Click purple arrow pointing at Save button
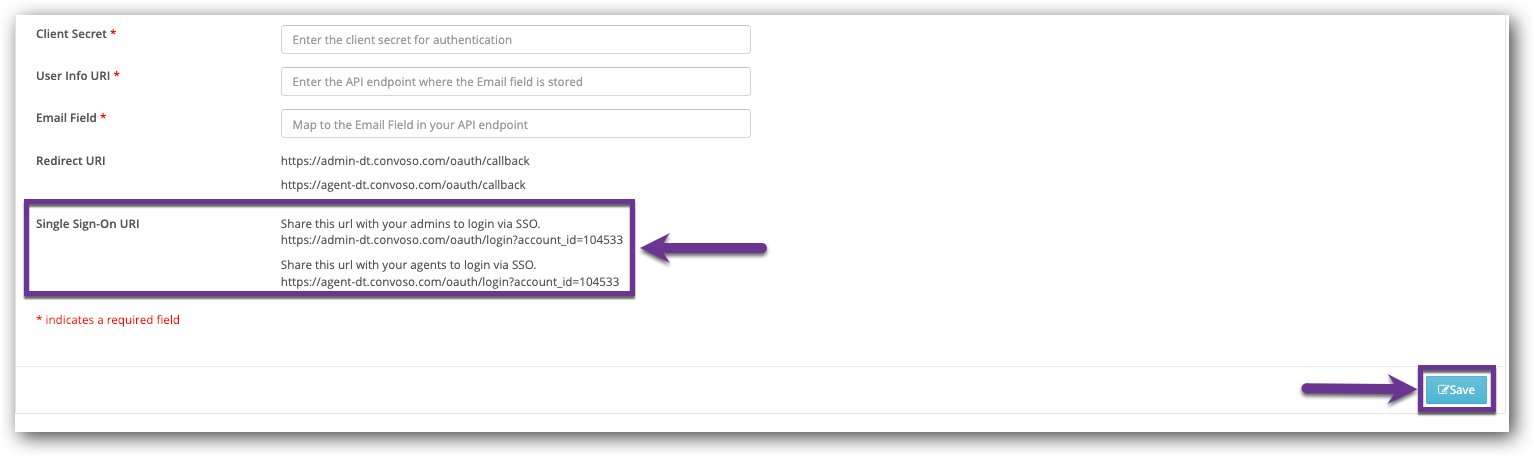Image resolution: width=1534 pixels, height=457 pixels. click(x=1357, y=390)
